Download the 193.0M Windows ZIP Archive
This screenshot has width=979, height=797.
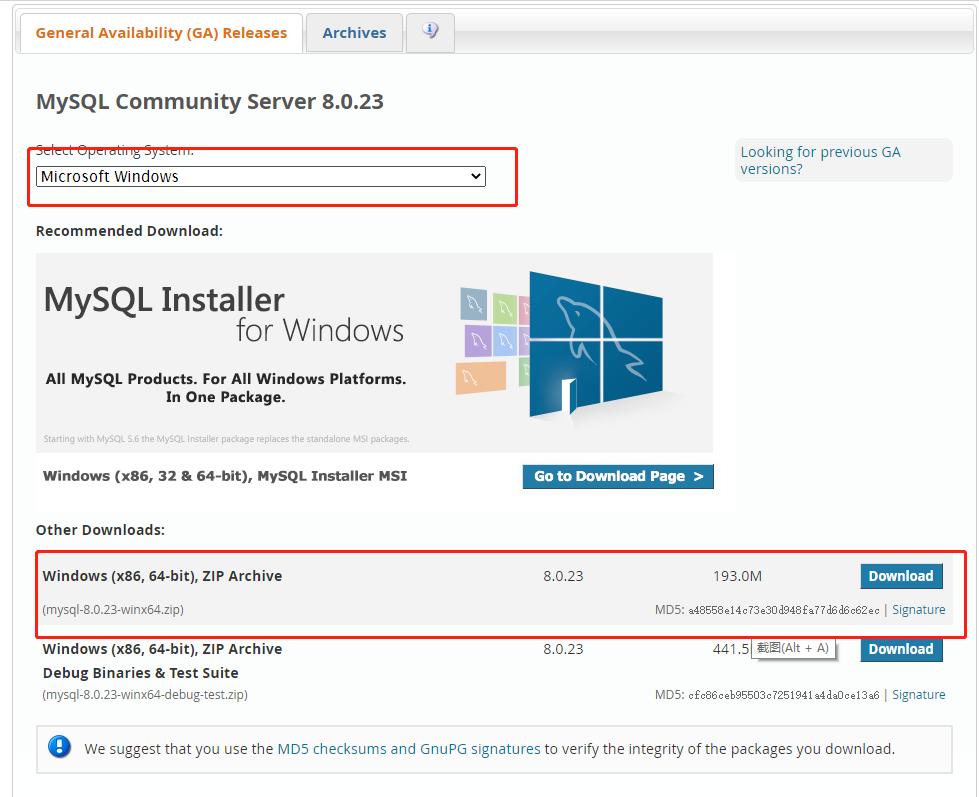click(900, 576)
